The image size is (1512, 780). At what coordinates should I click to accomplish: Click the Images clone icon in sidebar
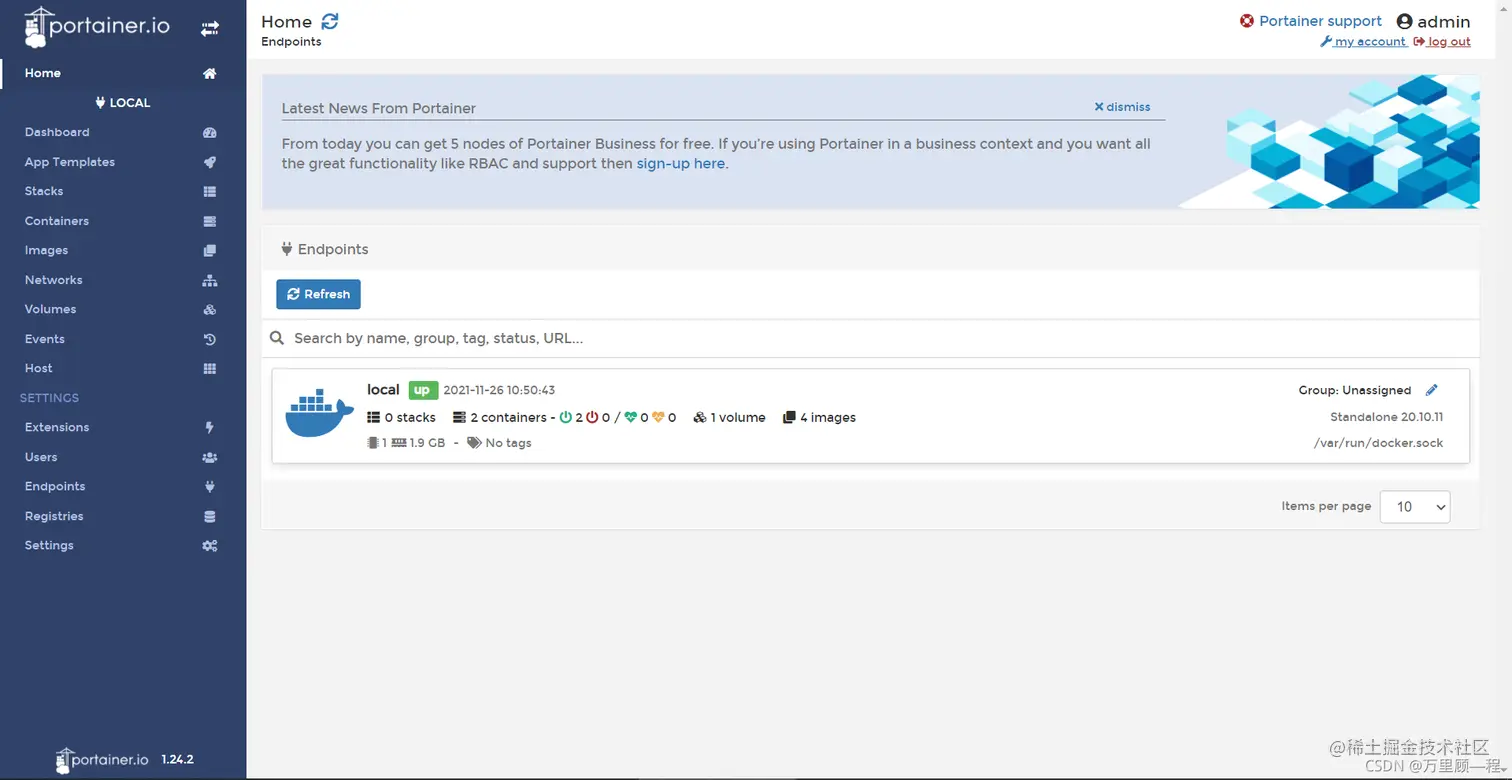point(209,250)
